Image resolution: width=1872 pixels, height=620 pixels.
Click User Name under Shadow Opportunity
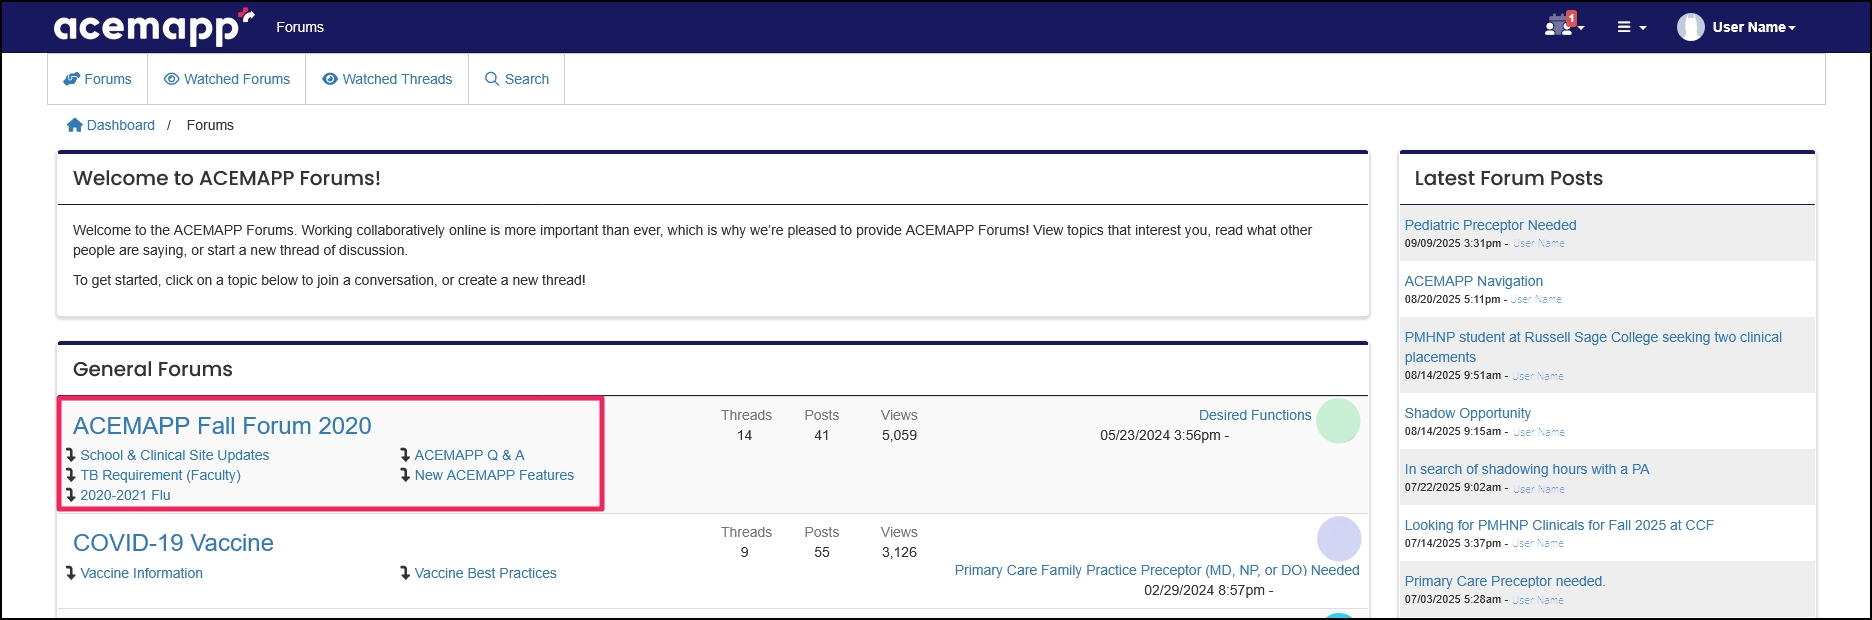tap(1539, 432)
